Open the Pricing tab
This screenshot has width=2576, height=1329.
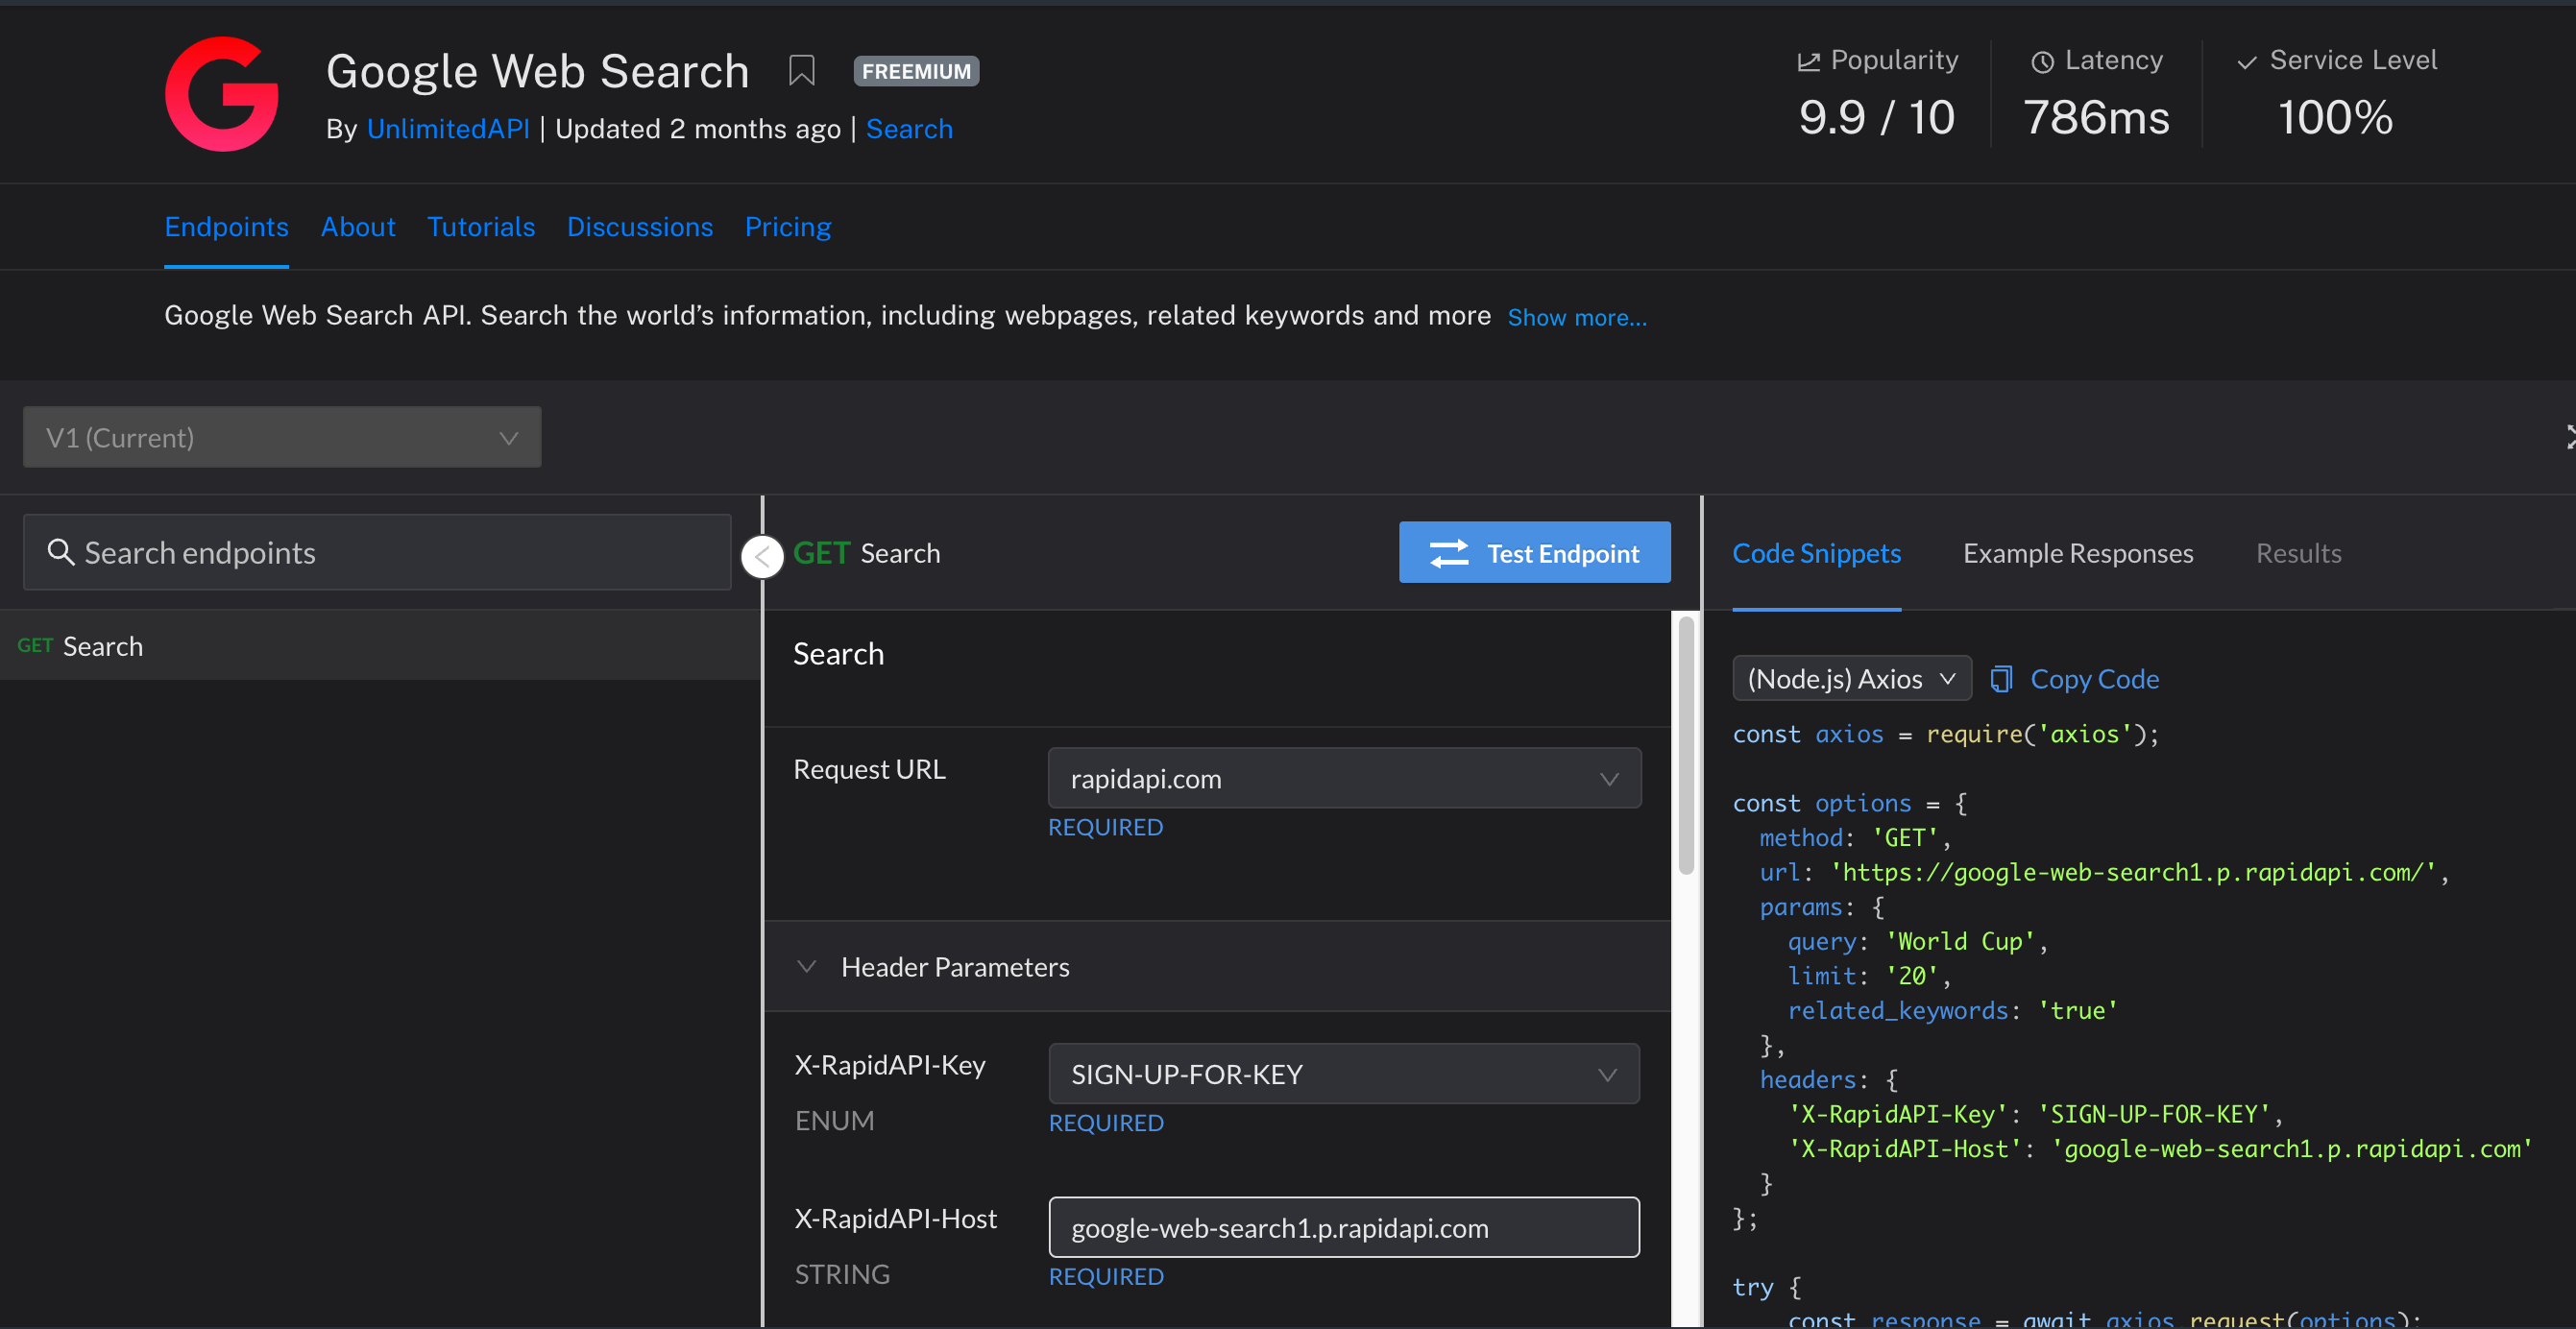coord(788,227)
